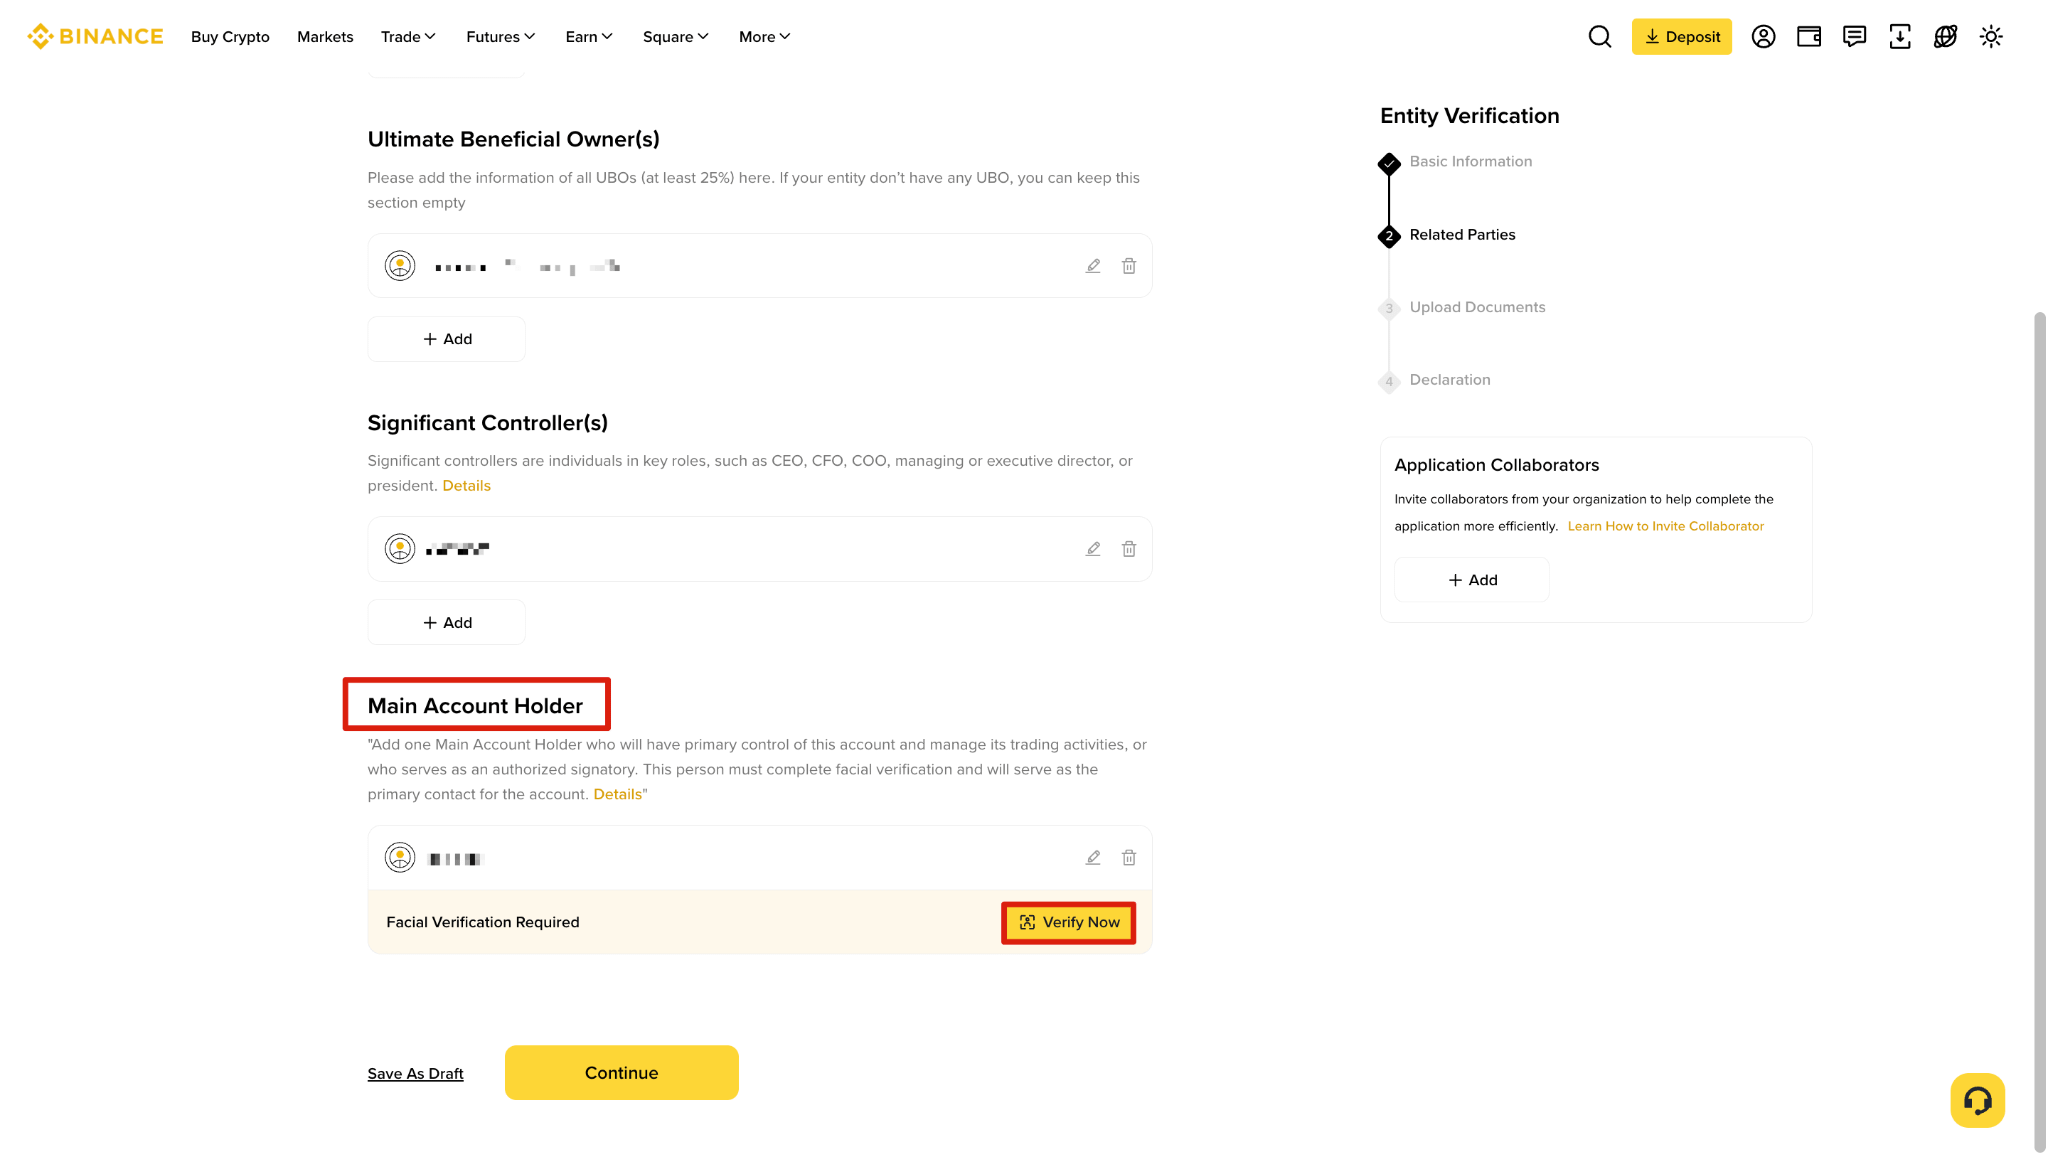Open the user profile icon
Image resolution: width=2048 pixels, height=1155 pixels.
pos(1763,37)
